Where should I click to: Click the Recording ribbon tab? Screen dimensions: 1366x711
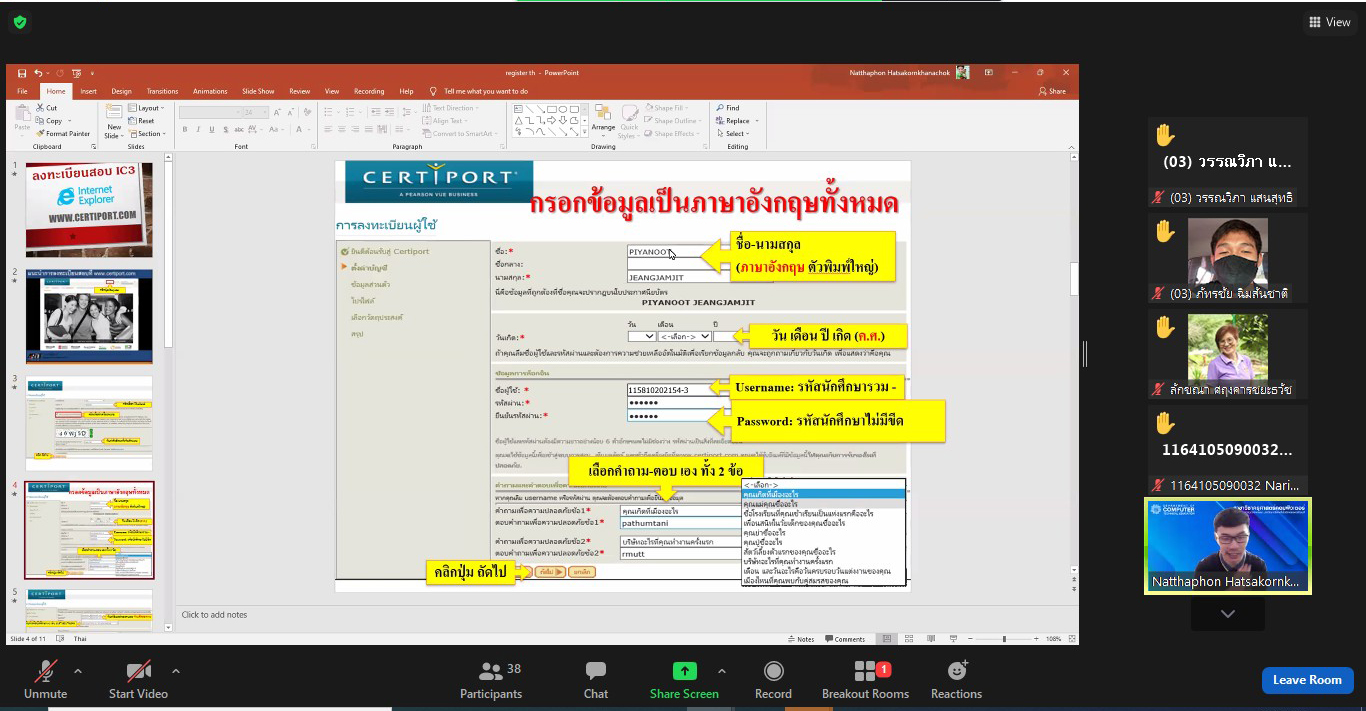[369, 91]
